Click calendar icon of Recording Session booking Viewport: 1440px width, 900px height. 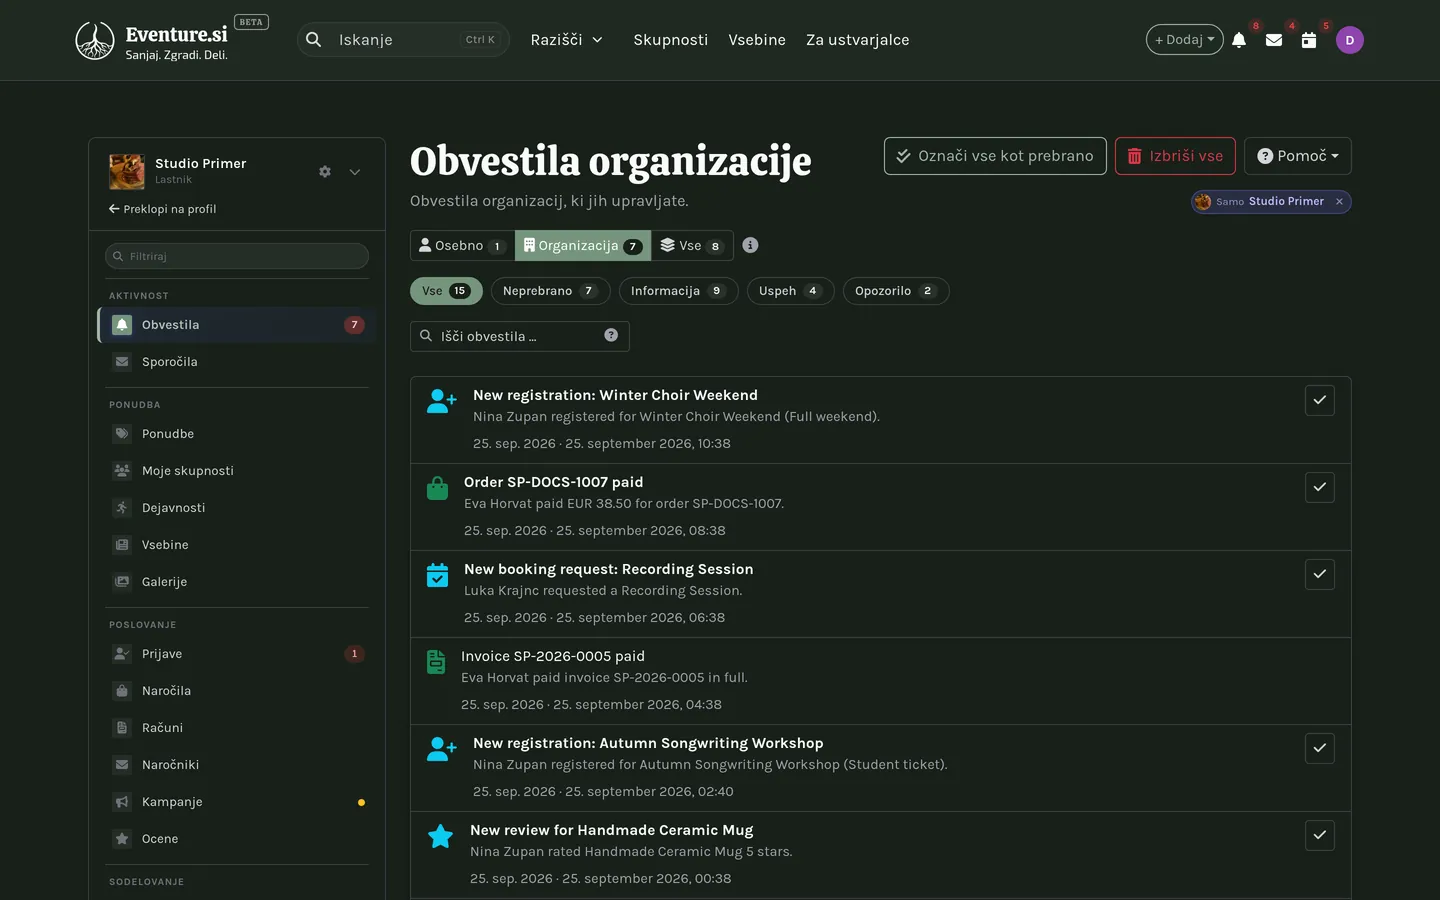click(438, 575)
